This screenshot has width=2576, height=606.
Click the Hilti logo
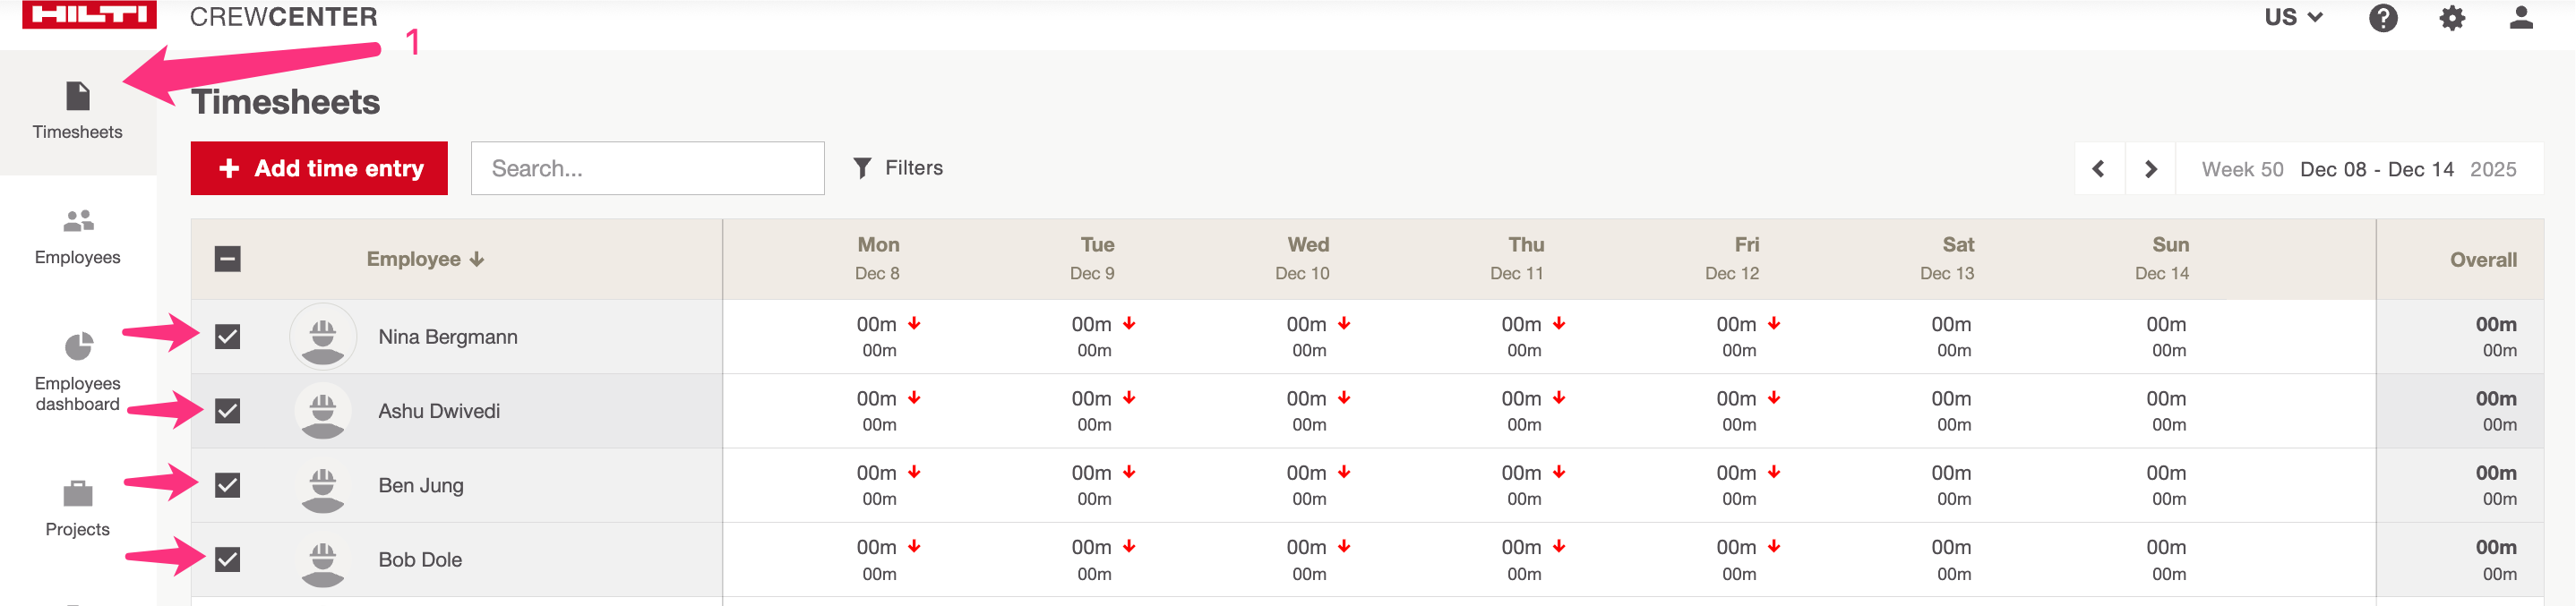tap(89, 14)
